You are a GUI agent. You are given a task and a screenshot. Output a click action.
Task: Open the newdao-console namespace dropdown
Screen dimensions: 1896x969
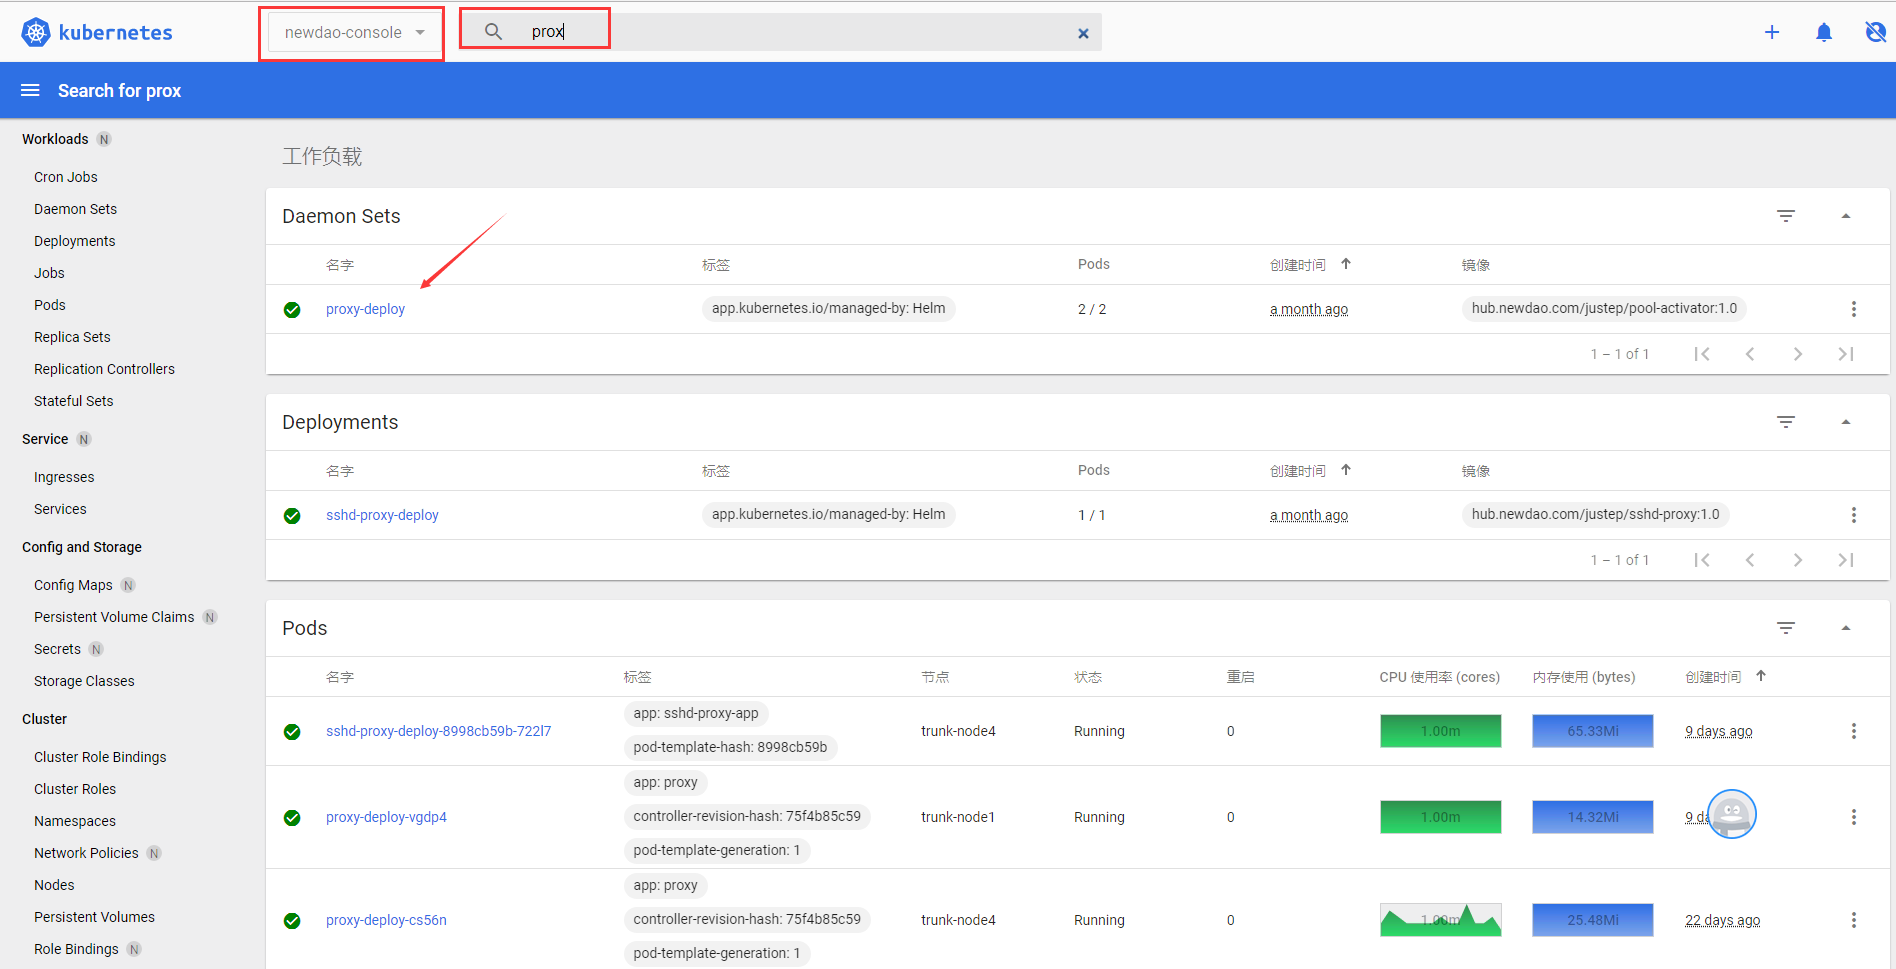pyautogui.click(x=353, y=33)
